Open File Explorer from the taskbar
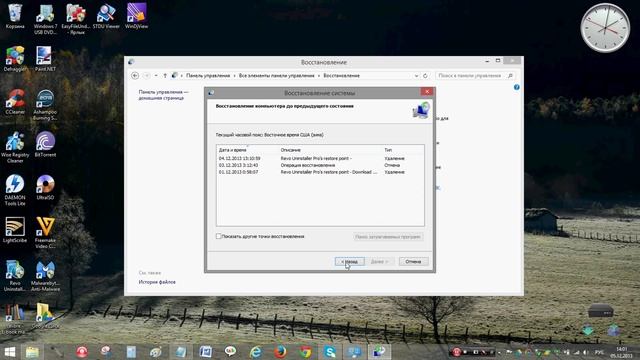The image size is (640, 360). [32, 352]
